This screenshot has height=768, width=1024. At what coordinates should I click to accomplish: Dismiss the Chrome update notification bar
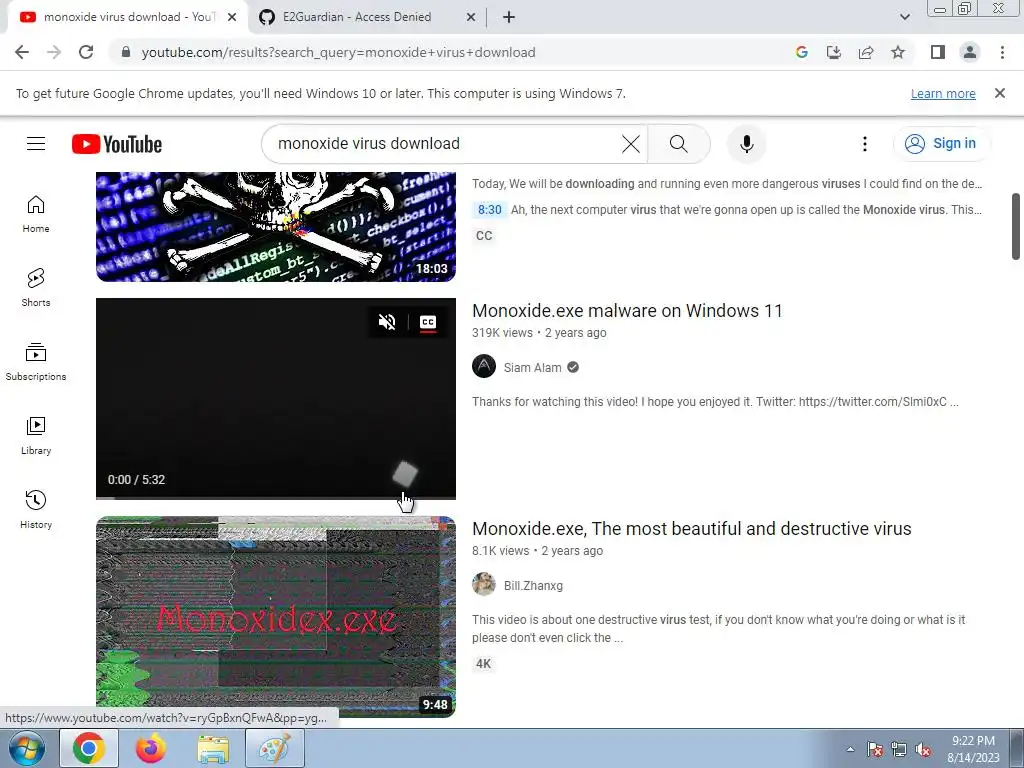[x=999, y=93]
